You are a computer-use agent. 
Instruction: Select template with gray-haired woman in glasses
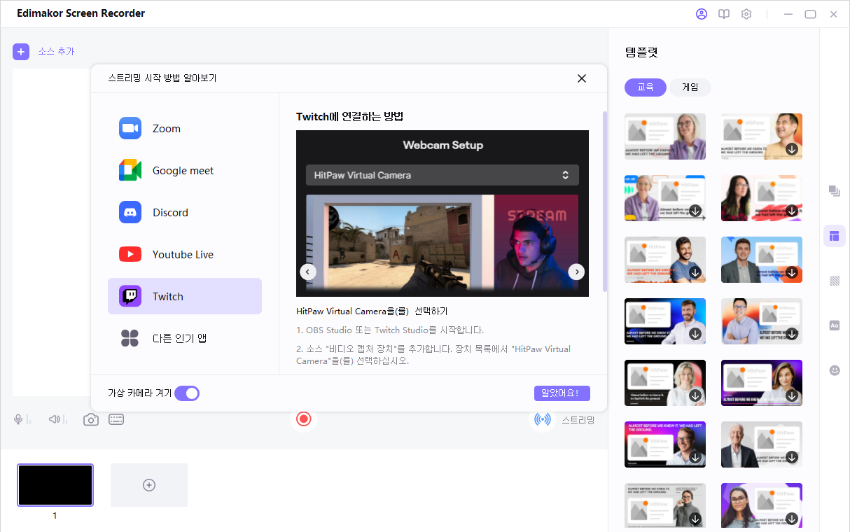(x=665, y=136)
